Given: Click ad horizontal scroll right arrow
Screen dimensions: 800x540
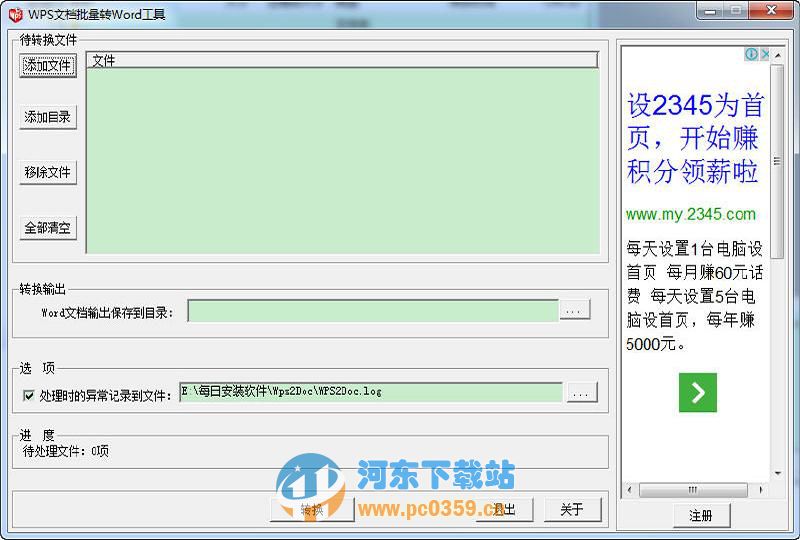Looking at the screenshot, I should tap(762, 490).
